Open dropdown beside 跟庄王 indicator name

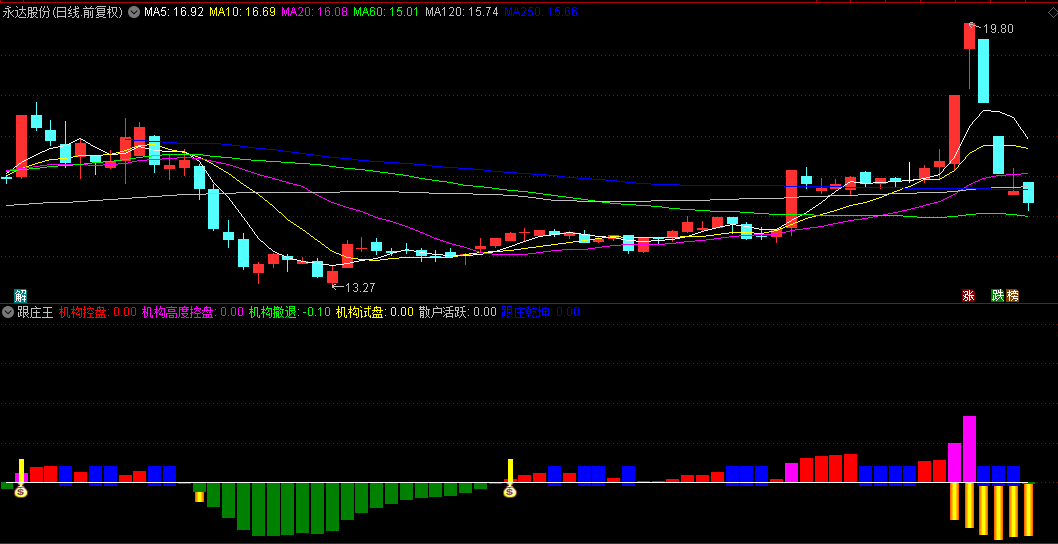tap(8, 312)
